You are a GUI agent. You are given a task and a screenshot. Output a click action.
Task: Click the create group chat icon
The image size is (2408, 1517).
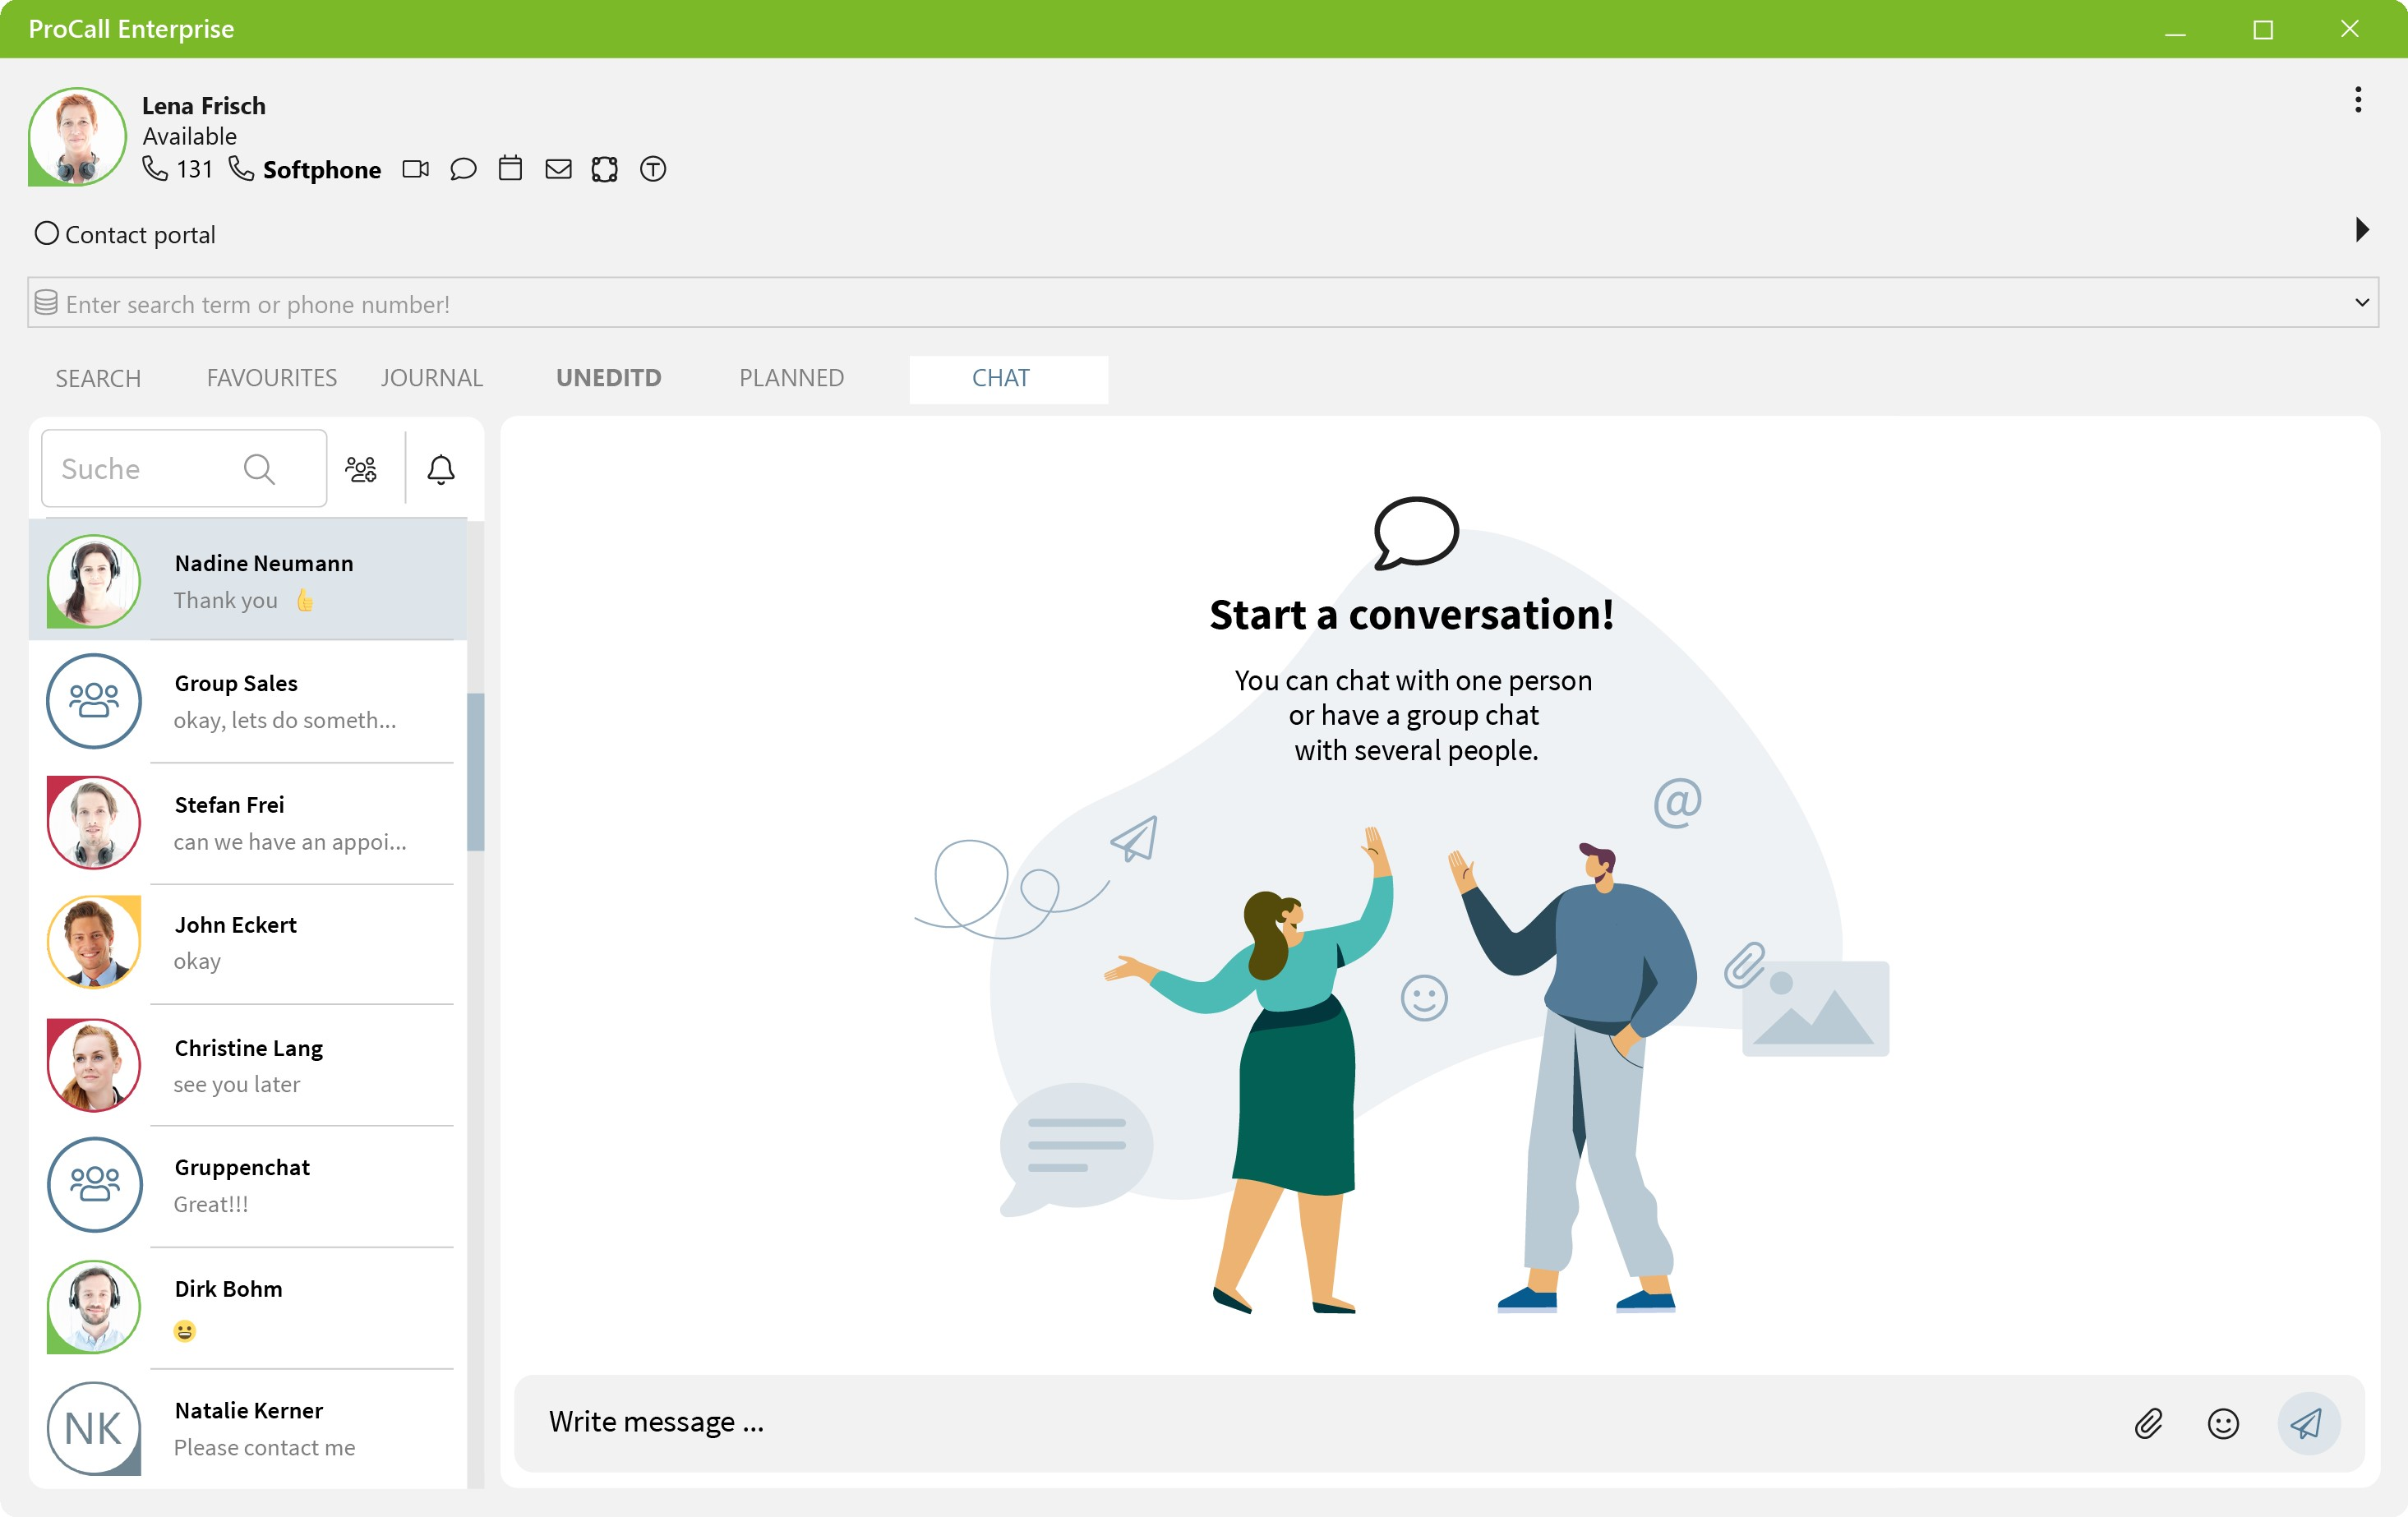click(x=361, y=469)
